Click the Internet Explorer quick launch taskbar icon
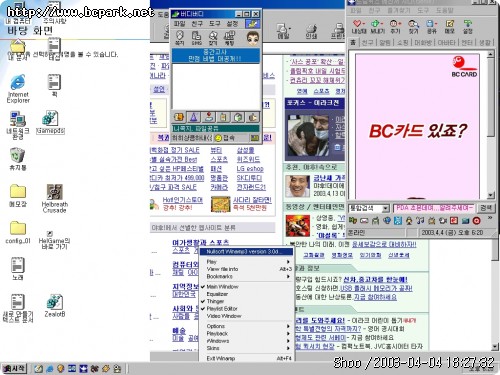Image resolution: width=500 pixels, height=375 pixels. point(50,369)
